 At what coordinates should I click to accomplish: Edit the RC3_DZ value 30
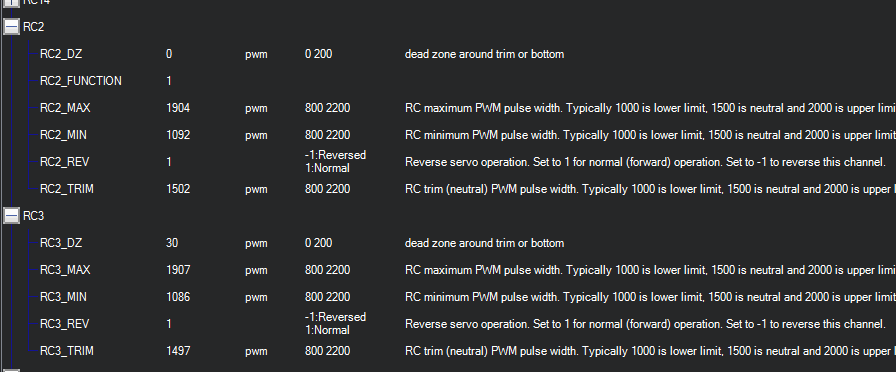[172, 243]
